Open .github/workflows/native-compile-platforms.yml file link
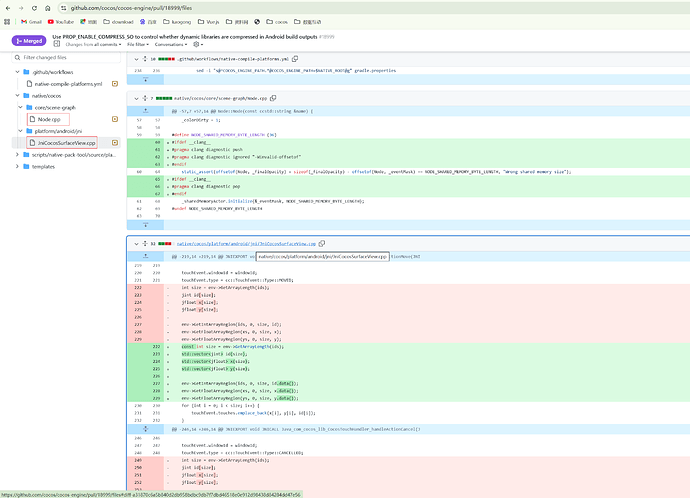This screenshot has height=498, width=690. click(233, 59)
